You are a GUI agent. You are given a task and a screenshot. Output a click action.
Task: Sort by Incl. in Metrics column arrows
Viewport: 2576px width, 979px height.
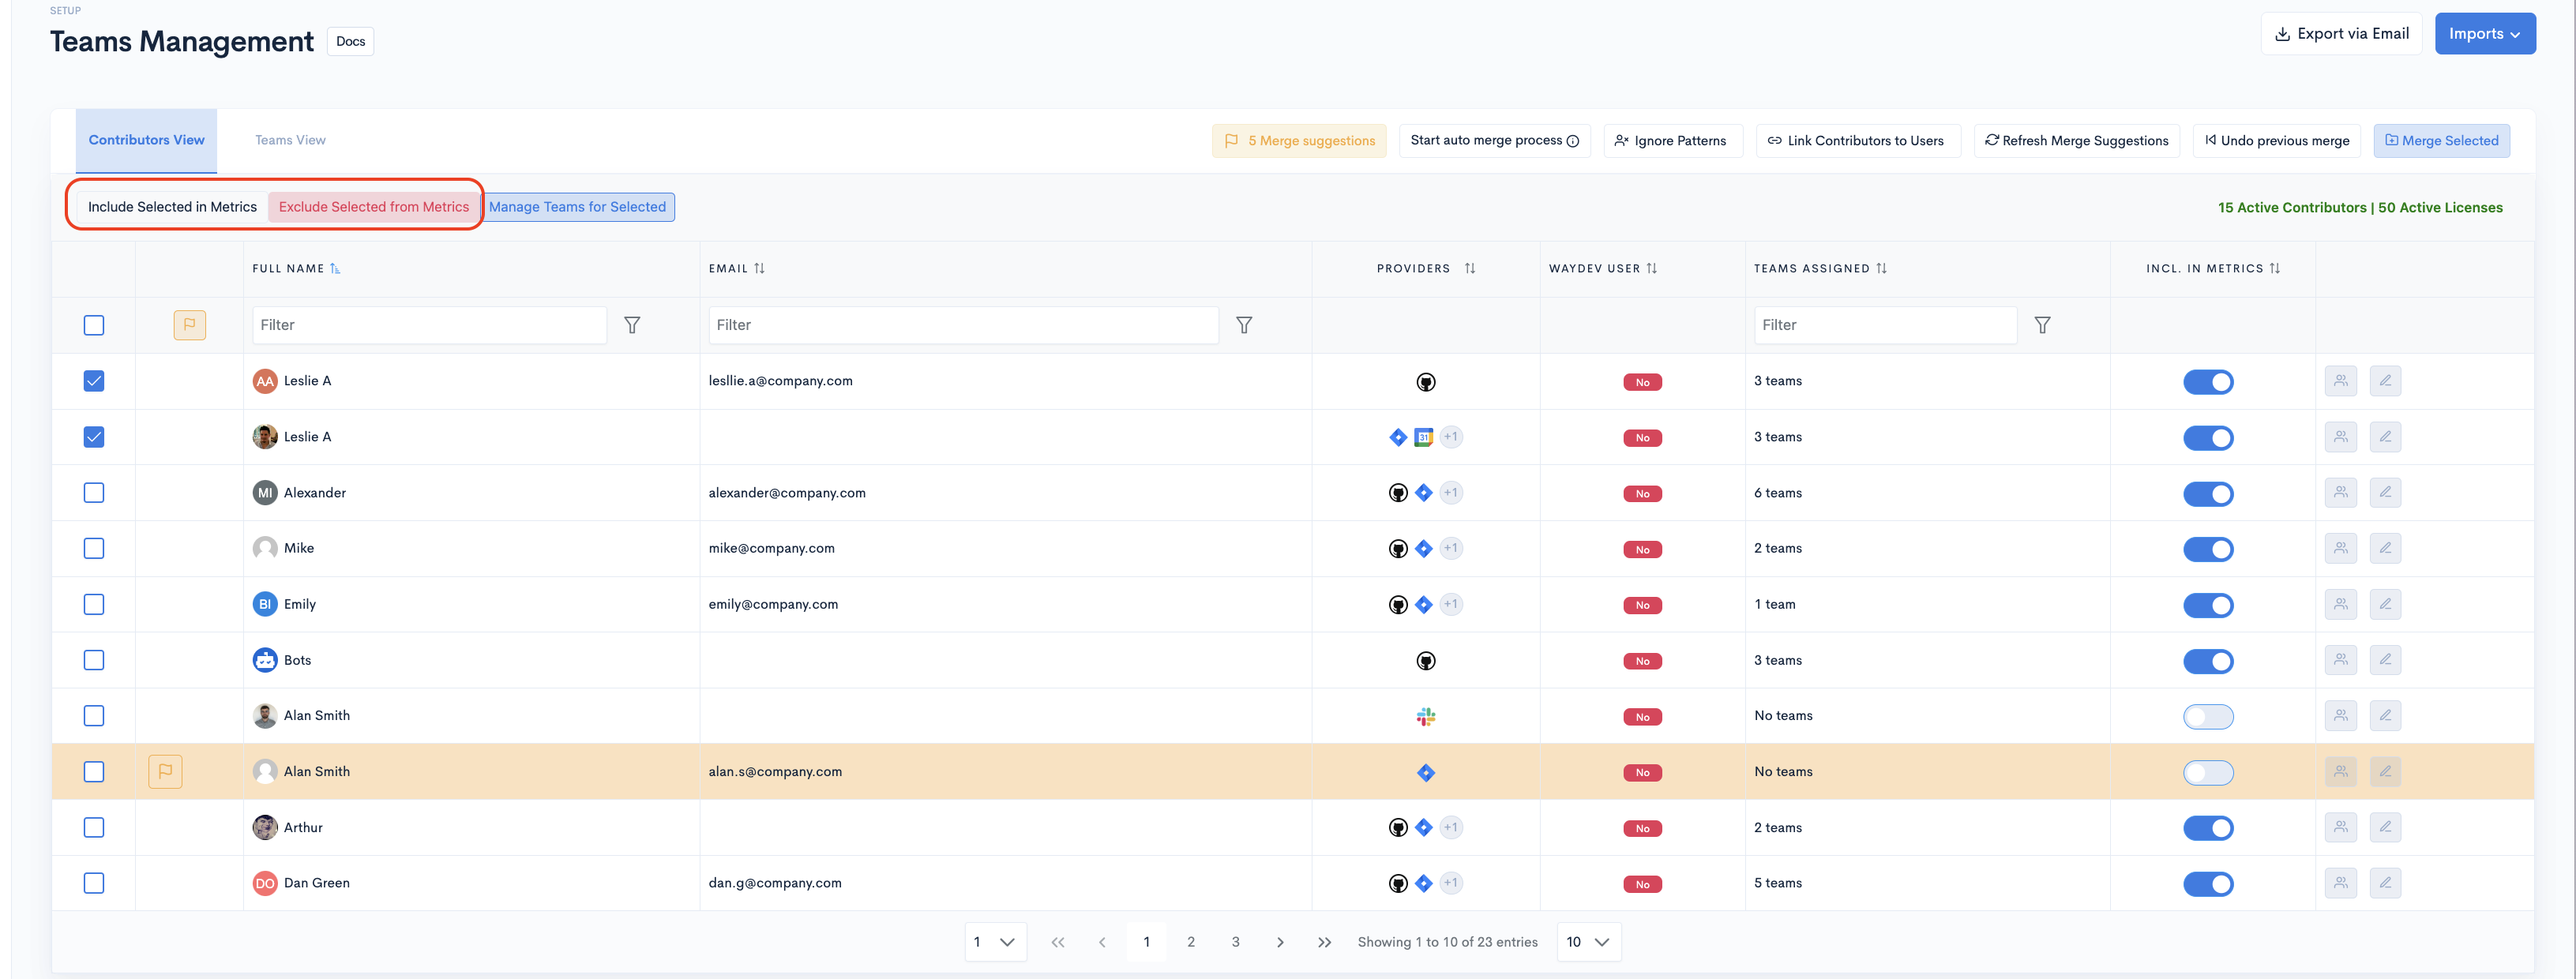(2275, 268)
